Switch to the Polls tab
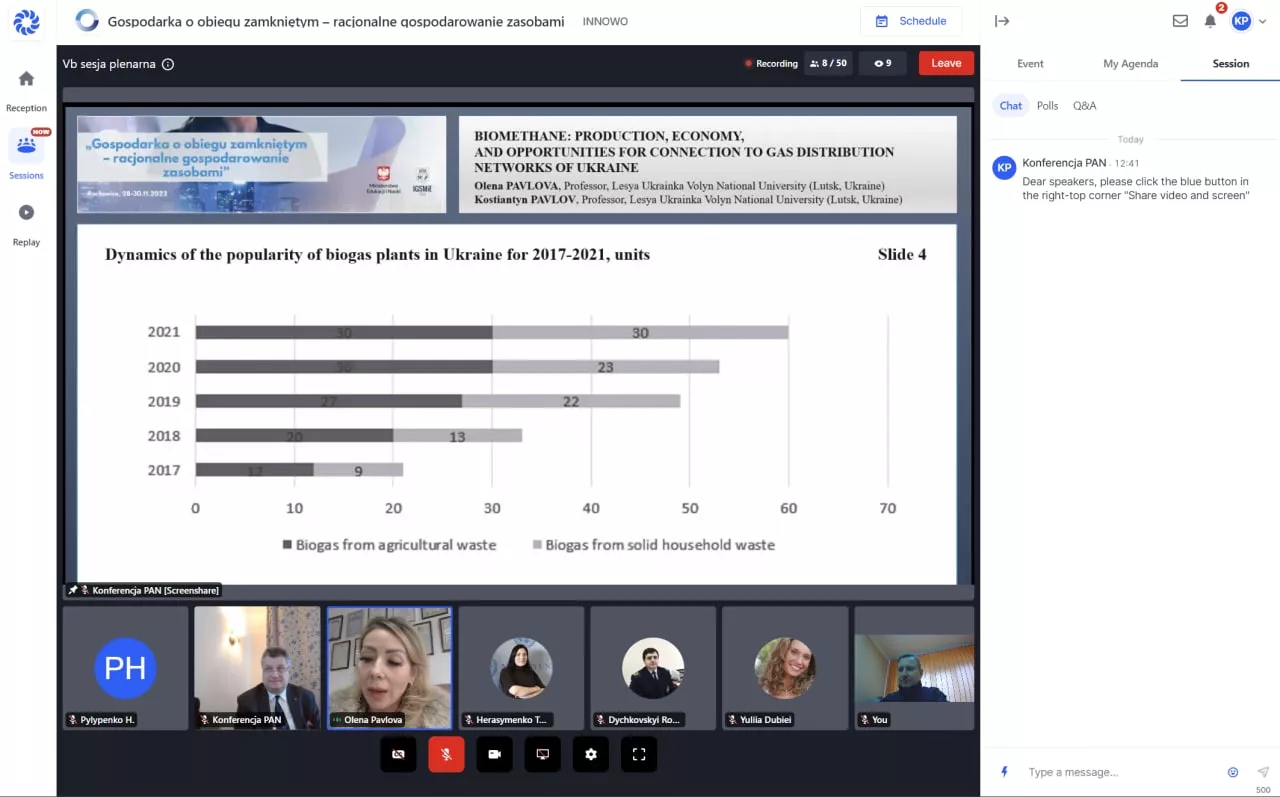Viewport: 1280px width, 797px height. 1047,105
